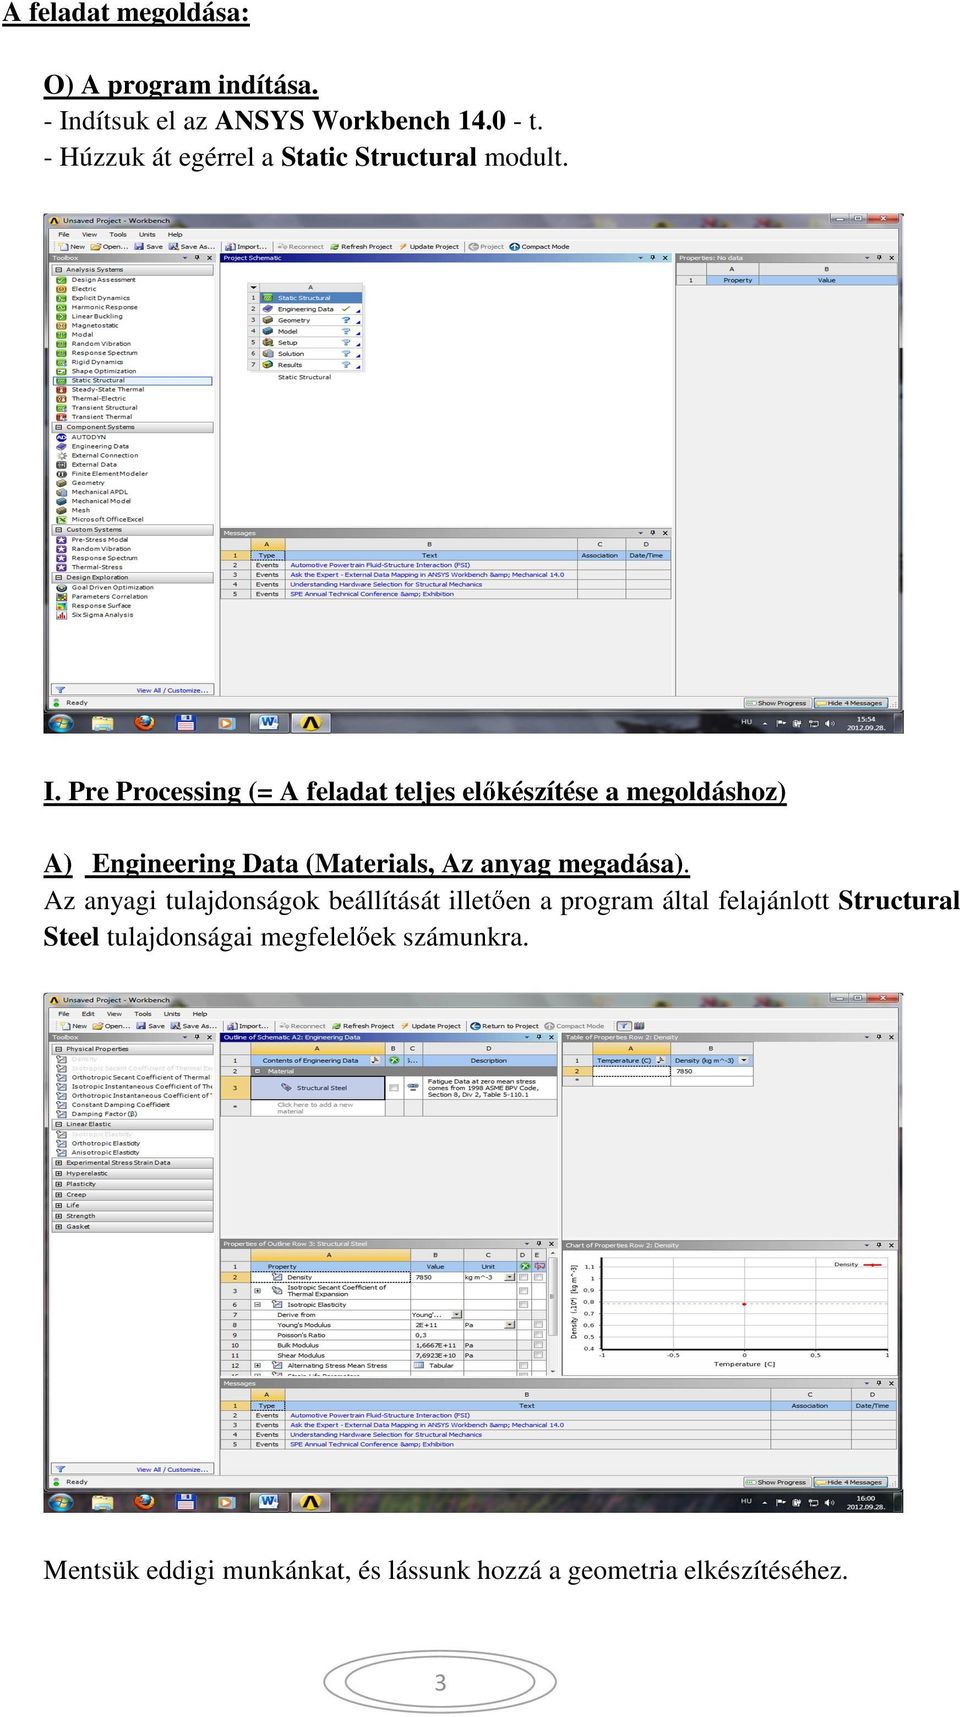This screenshot has width=960, height=1717.
Task: Click Compact Mode in the upper Workbench toolbar
Action: coord(539,246)
